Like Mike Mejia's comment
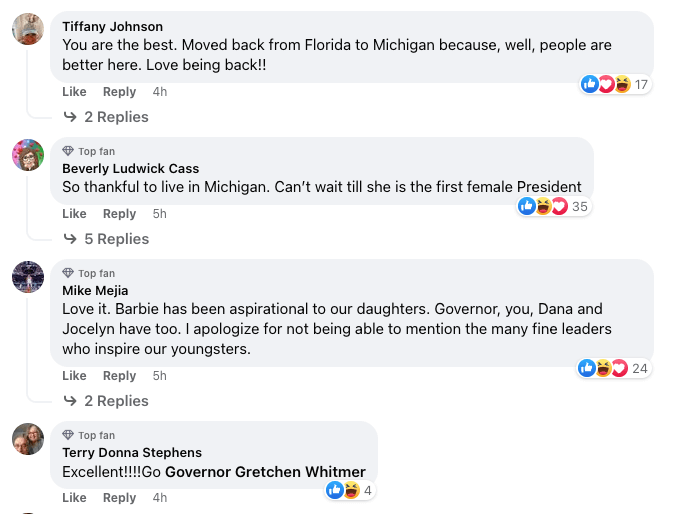This screenshot has height=514, width=685. [74, 376]
